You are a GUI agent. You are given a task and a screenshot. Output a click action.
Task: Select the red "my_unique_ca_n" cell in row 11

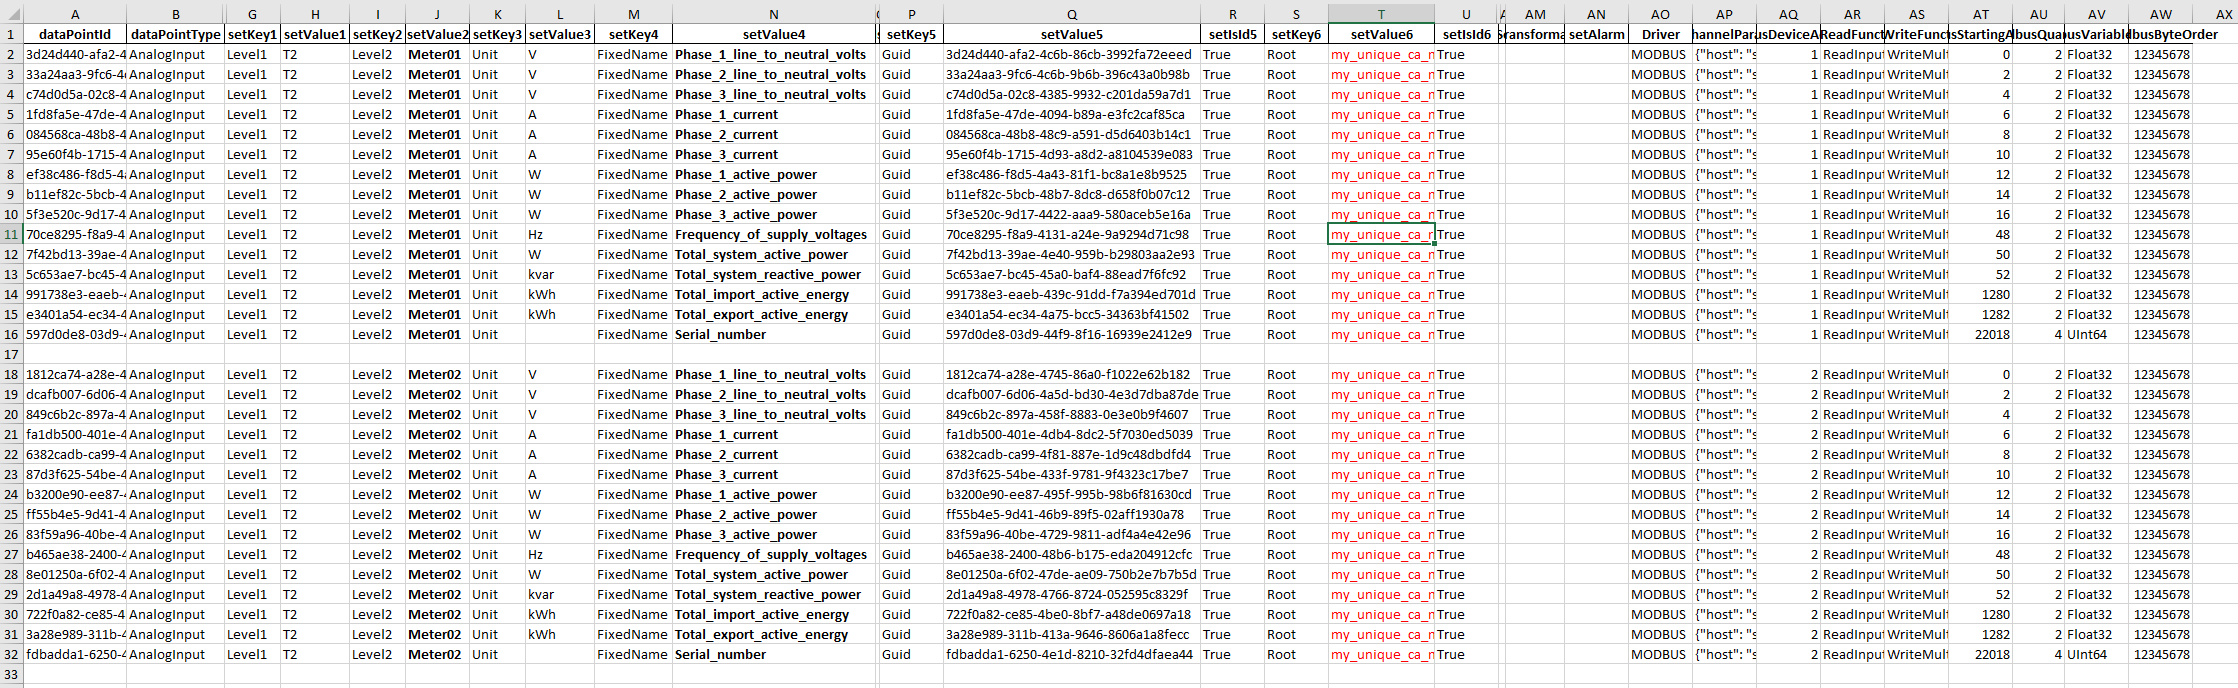pyautogui.click(x=1381, y=234)
